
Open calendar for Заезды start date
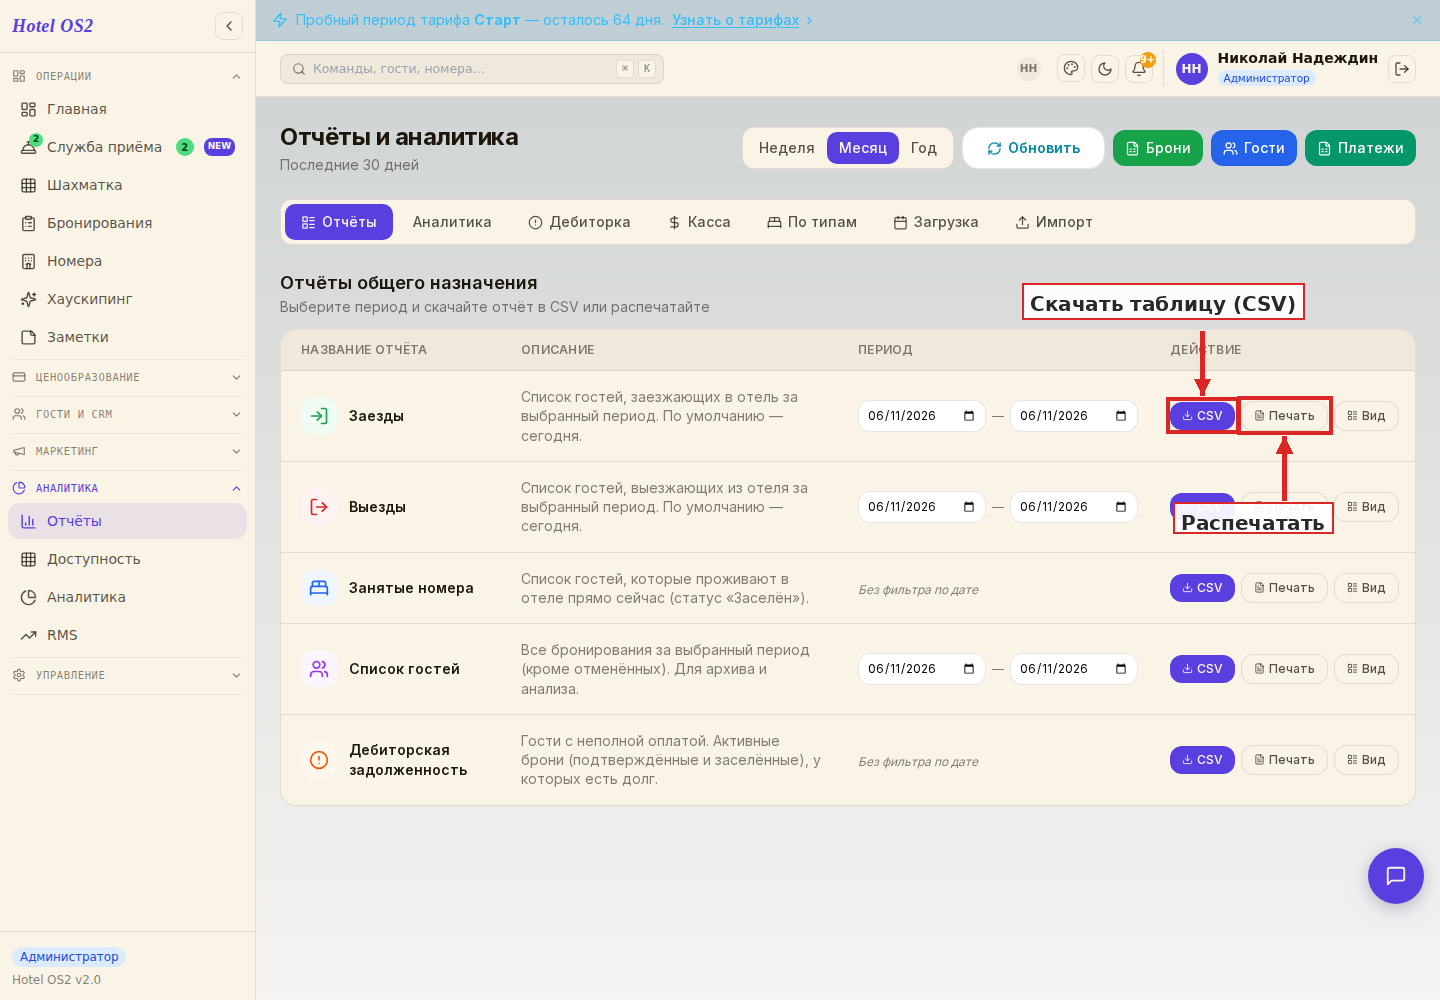pos(969,416)
